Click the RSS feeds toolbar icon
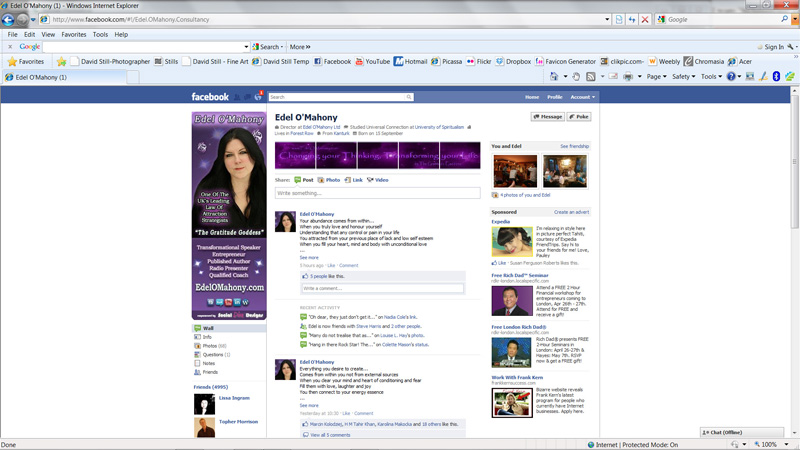The image size is (800, 450). [x=591, y=77]
